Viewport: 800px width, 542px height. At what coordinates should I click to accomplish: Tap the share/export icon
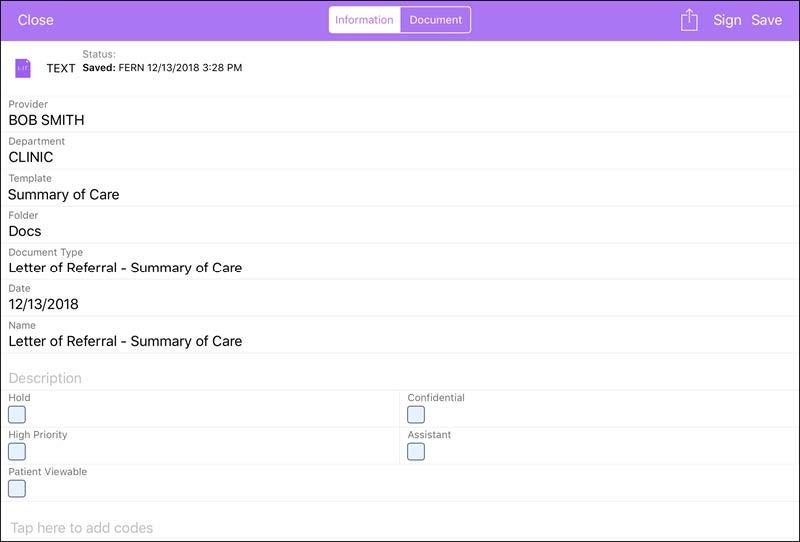tap(689, 20)
